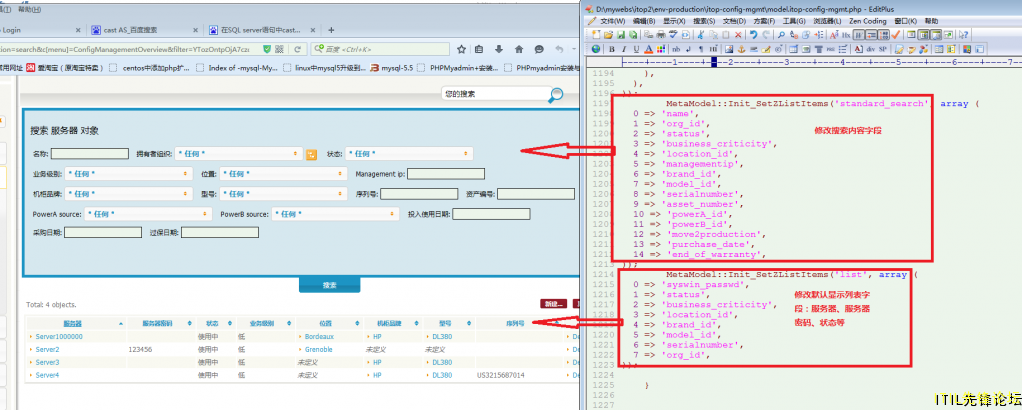Image resolution: width=1022 pixels, height=410 pixels.
Task: Click the font color A icon
Action: 649,49
